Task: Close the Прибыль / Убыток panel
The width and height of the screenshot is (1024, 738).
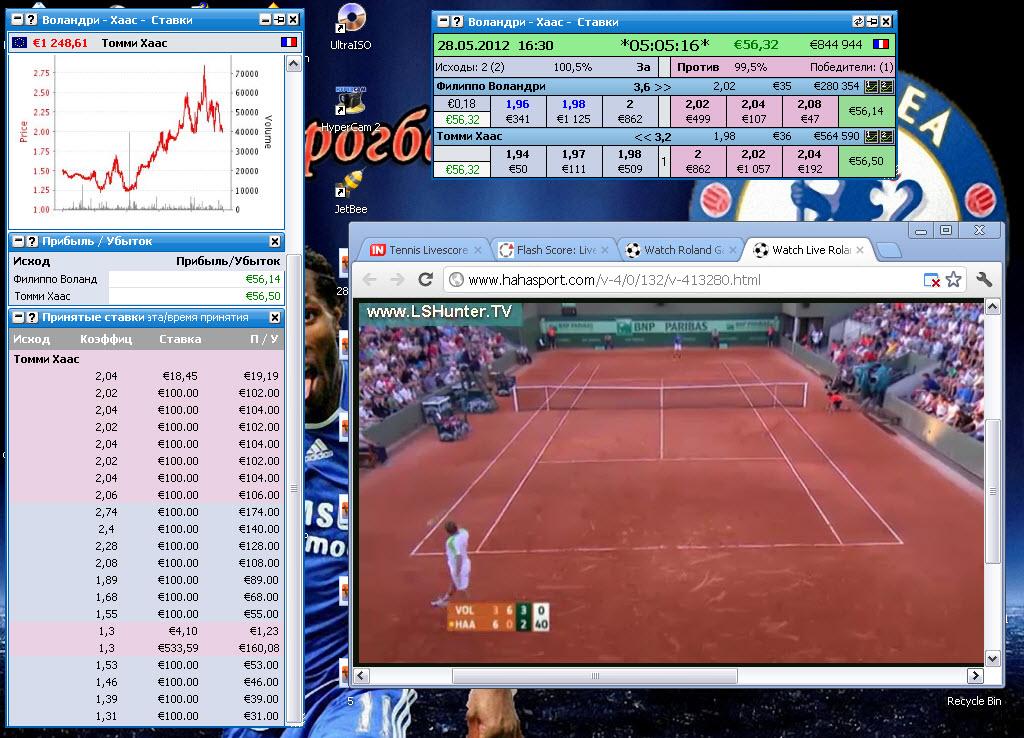Action: pyautogui.click(x=275, y=242)
